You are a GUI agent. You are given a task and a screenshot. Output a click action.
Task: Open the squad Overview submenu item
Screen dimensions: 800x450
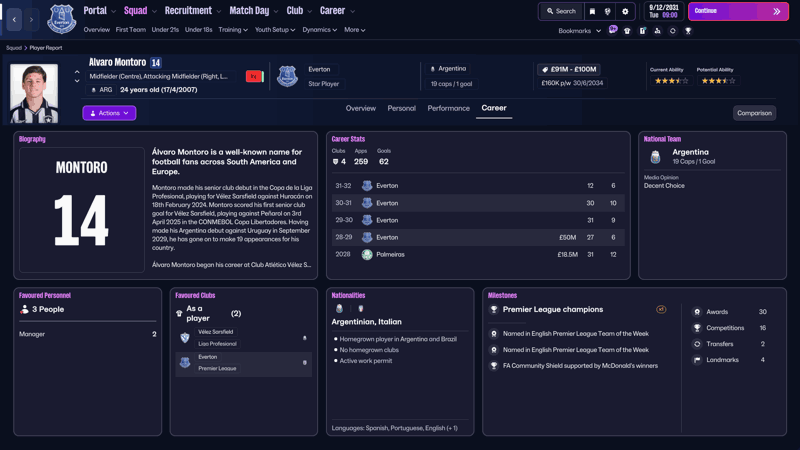click(96, 30)
